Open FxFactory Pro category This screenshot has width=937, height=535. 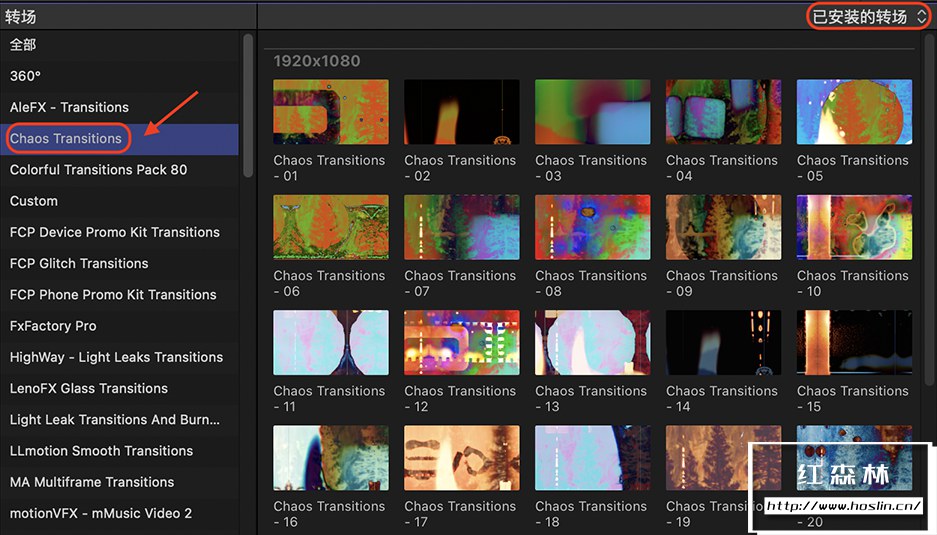pos(54,326)
